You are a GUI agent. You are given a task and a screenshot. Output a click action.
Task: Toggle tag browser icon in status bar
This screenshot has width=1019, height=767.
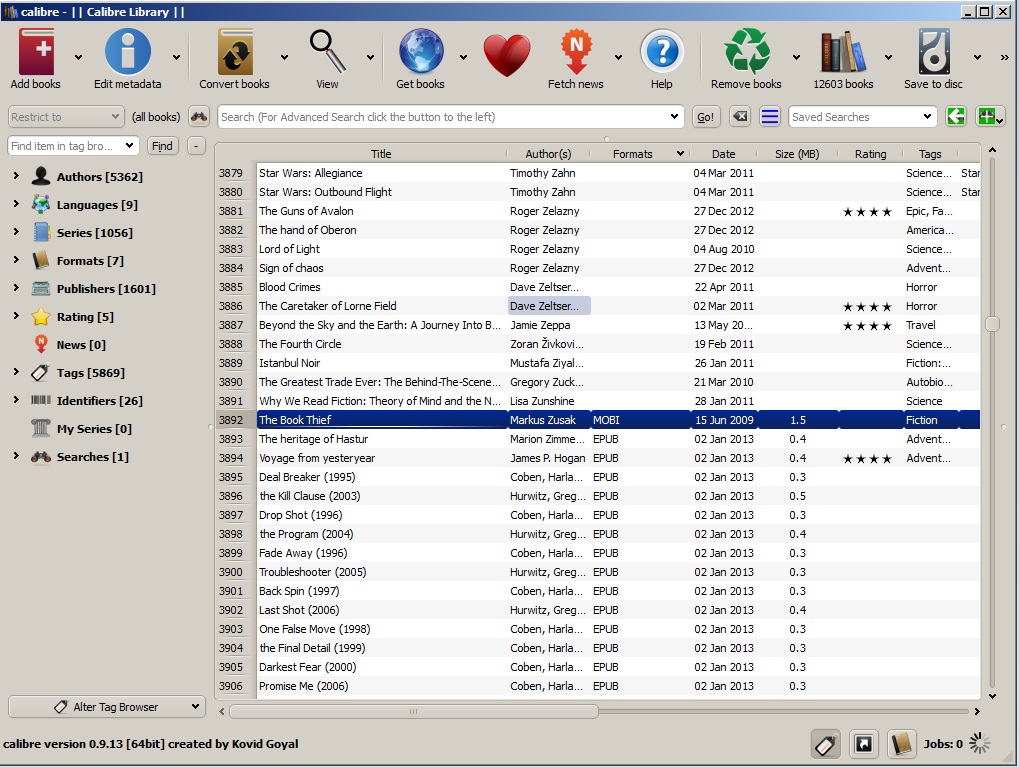[x=825, y=744]
